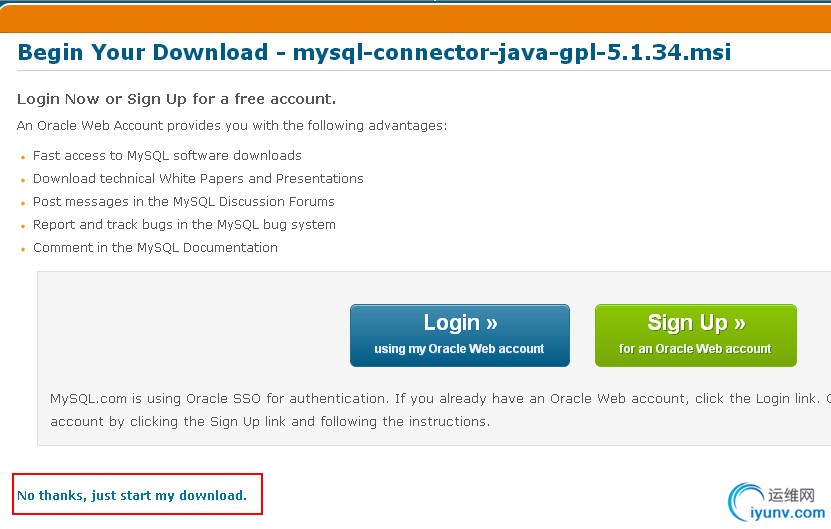Click bullet dot before Download technical White Papers
The width and height of the screenshot is (831, 529).
(23, 180)
